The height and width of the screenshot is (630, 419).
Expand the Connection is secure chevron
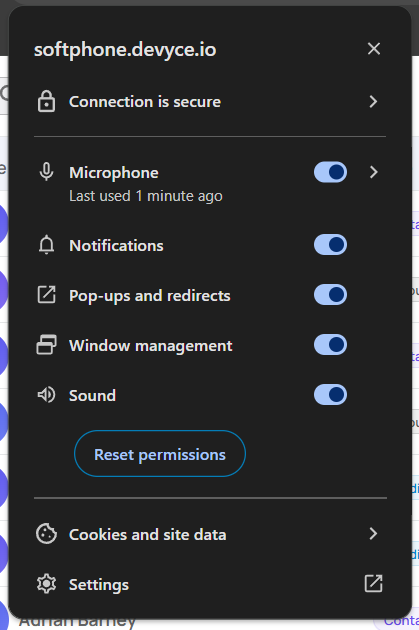click(373, 102)
